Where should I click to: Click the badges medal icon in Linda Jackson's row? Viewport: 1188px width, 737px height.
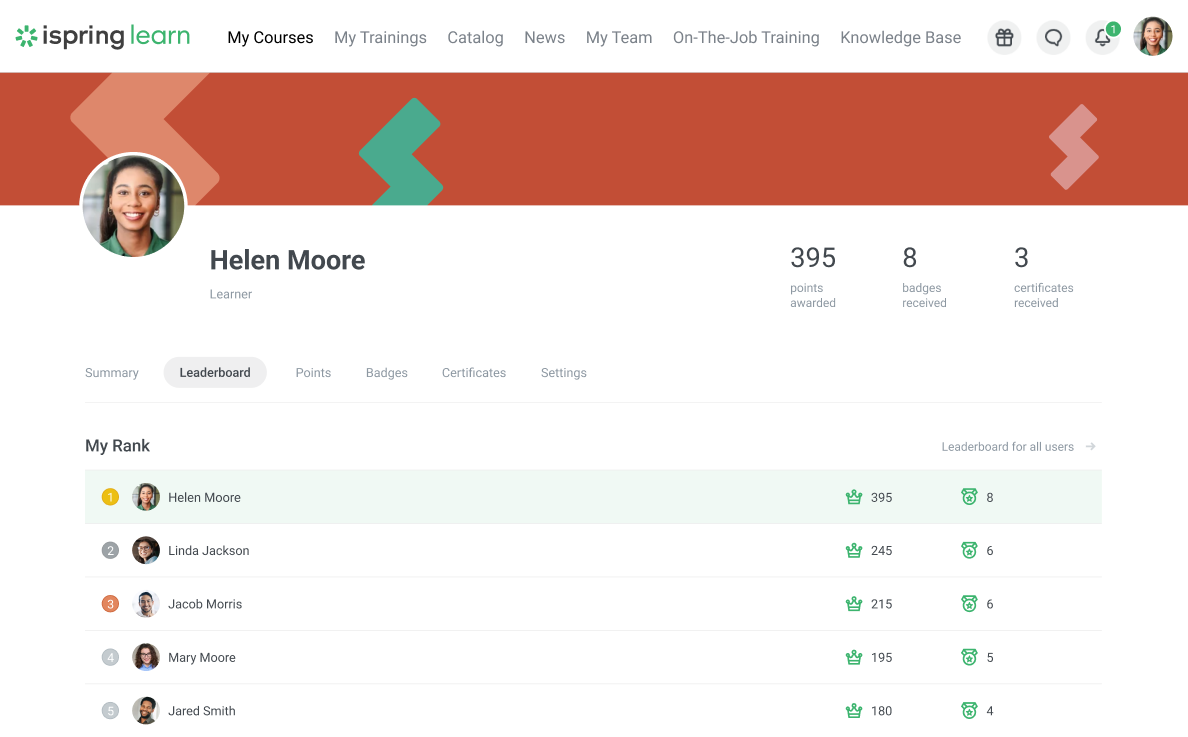[969, 550]
